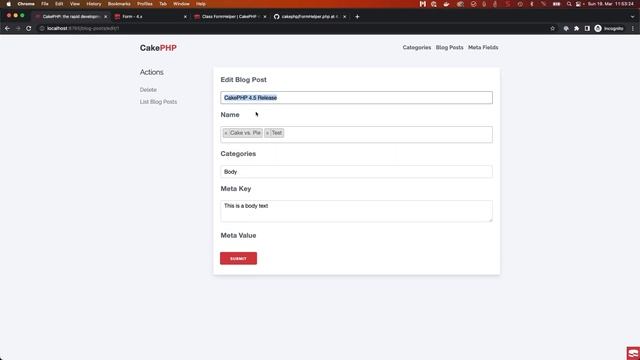This screenshot has width=640, height=360.
Task: Open the List Blog Posts link
Action: [x=158, y=102]
